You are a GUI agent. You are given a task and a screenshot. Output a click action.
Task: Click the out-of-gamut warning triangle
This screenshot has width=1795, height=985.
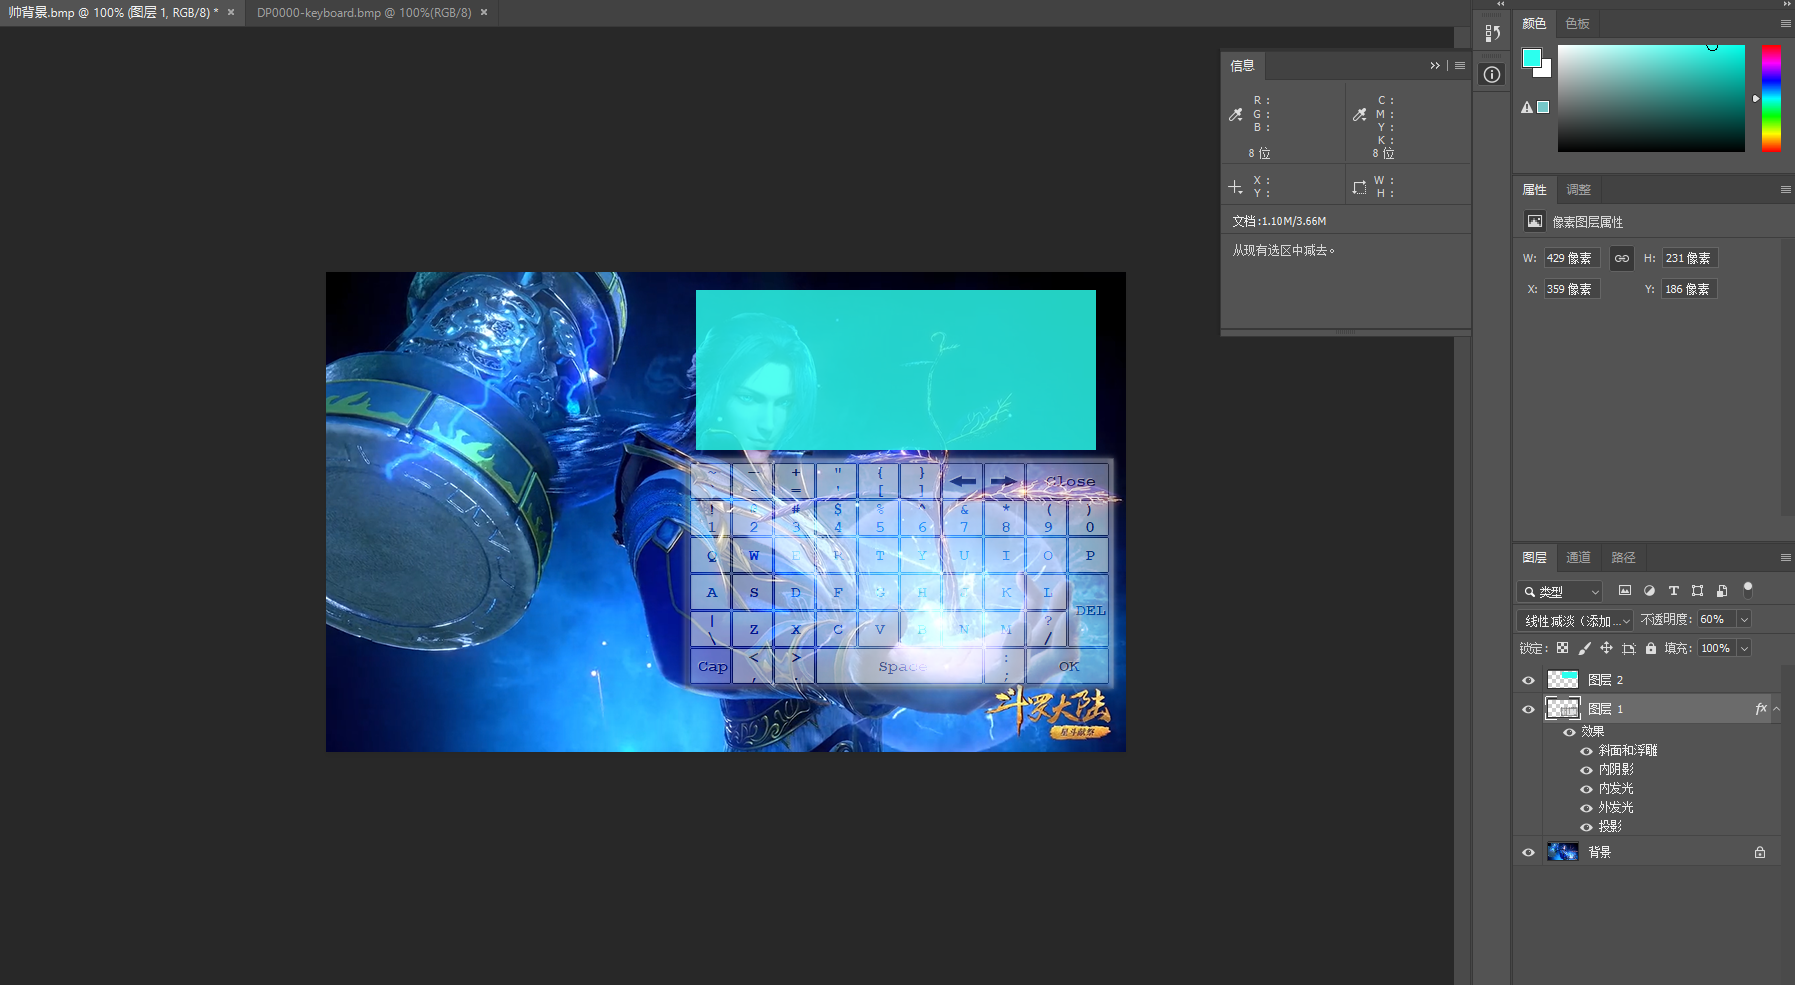point(1527,107)
